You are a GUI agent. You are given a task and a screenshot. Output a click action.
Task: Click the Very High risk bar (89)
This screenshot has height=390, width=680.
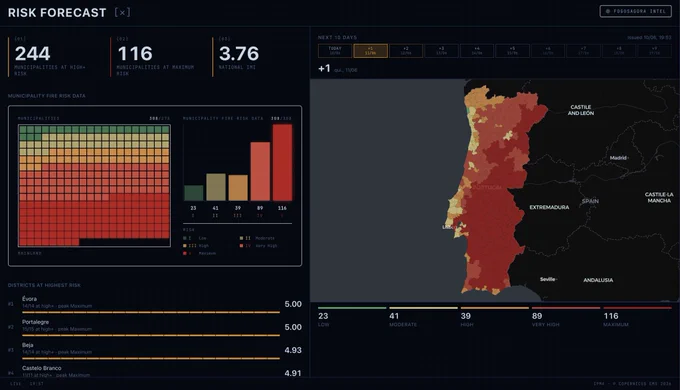260,171
